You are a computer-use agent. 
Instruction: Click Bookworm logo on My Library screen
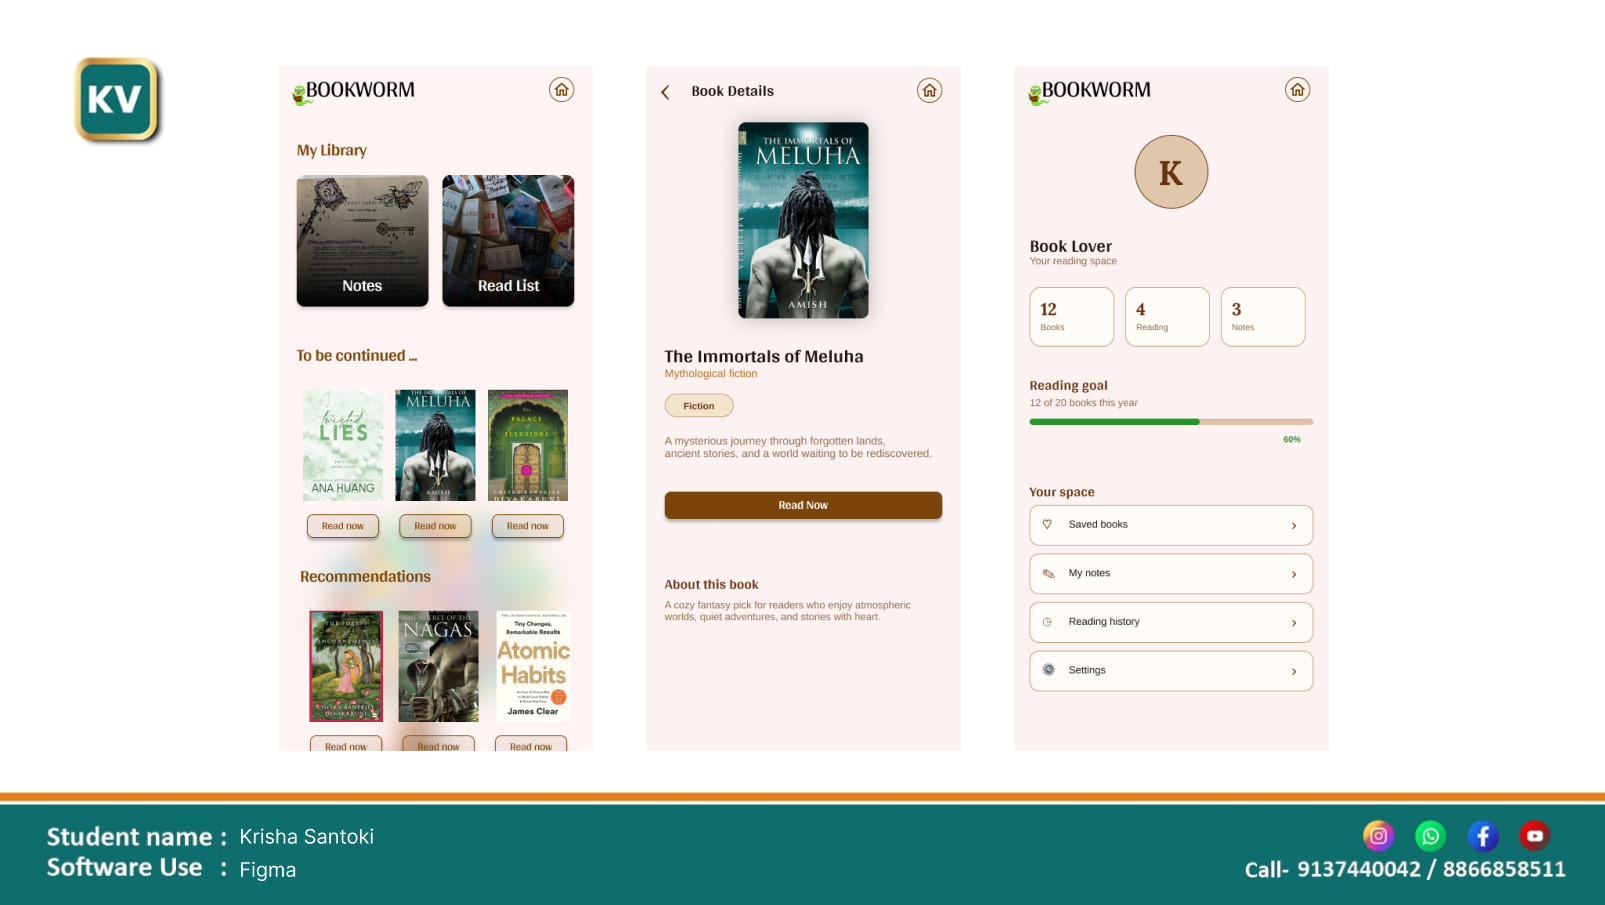tap(353, 92)
